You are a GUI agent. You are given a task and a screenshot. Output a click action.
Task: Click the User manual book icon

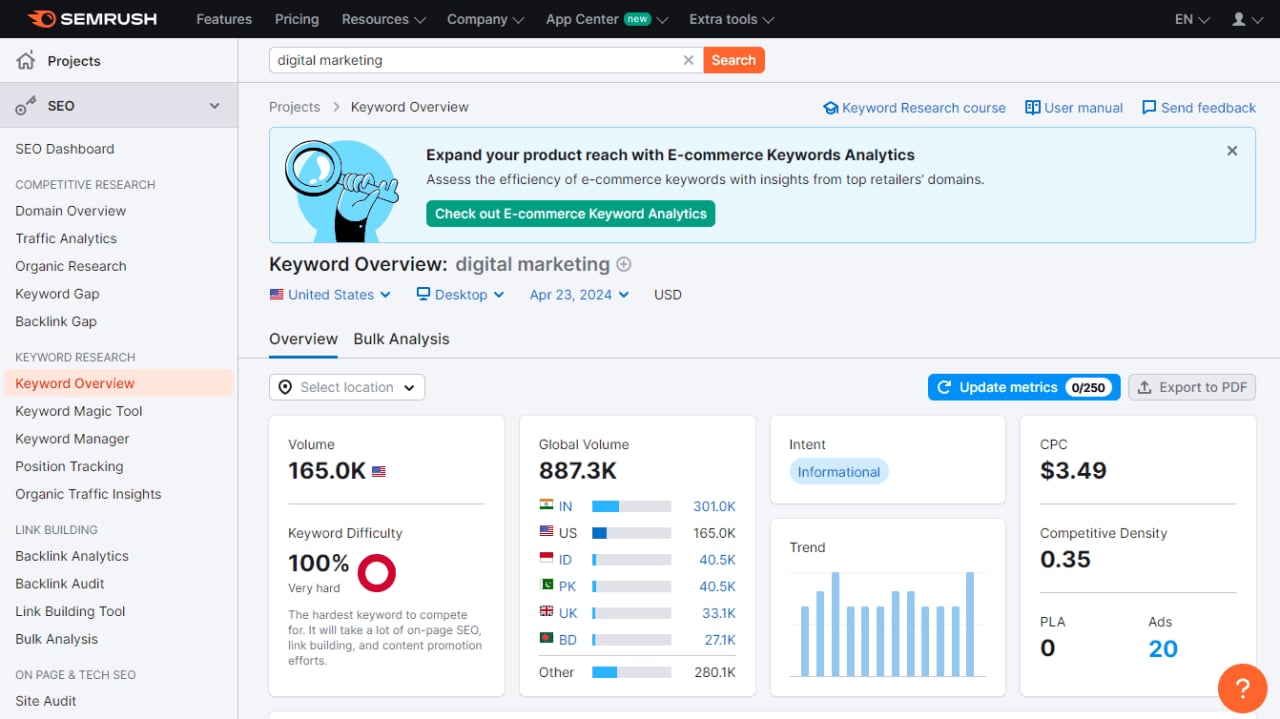tap(1033, 108)
